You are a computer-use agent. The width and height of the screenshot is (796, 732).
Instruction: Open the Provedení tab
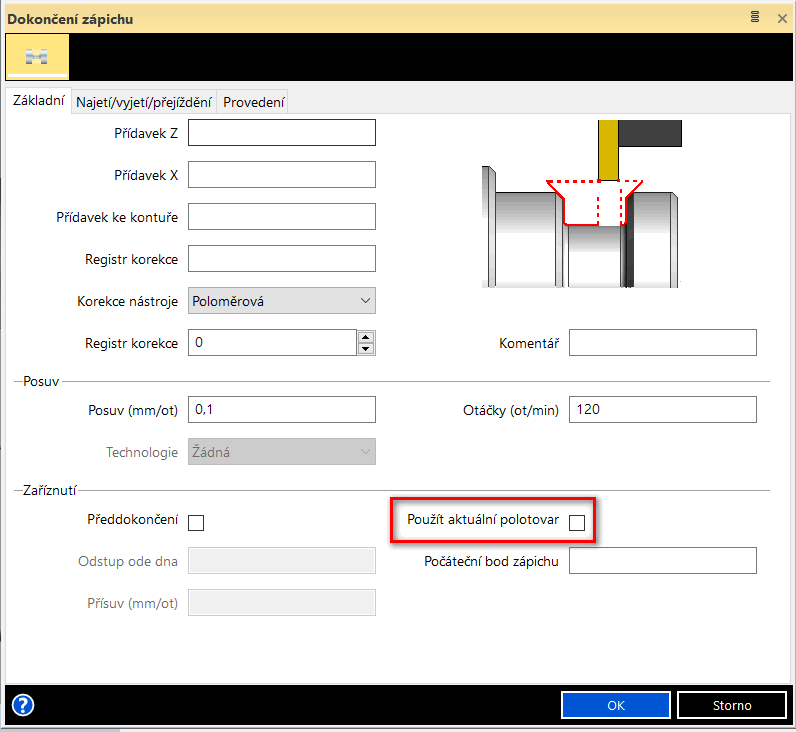tap(254, 102)
